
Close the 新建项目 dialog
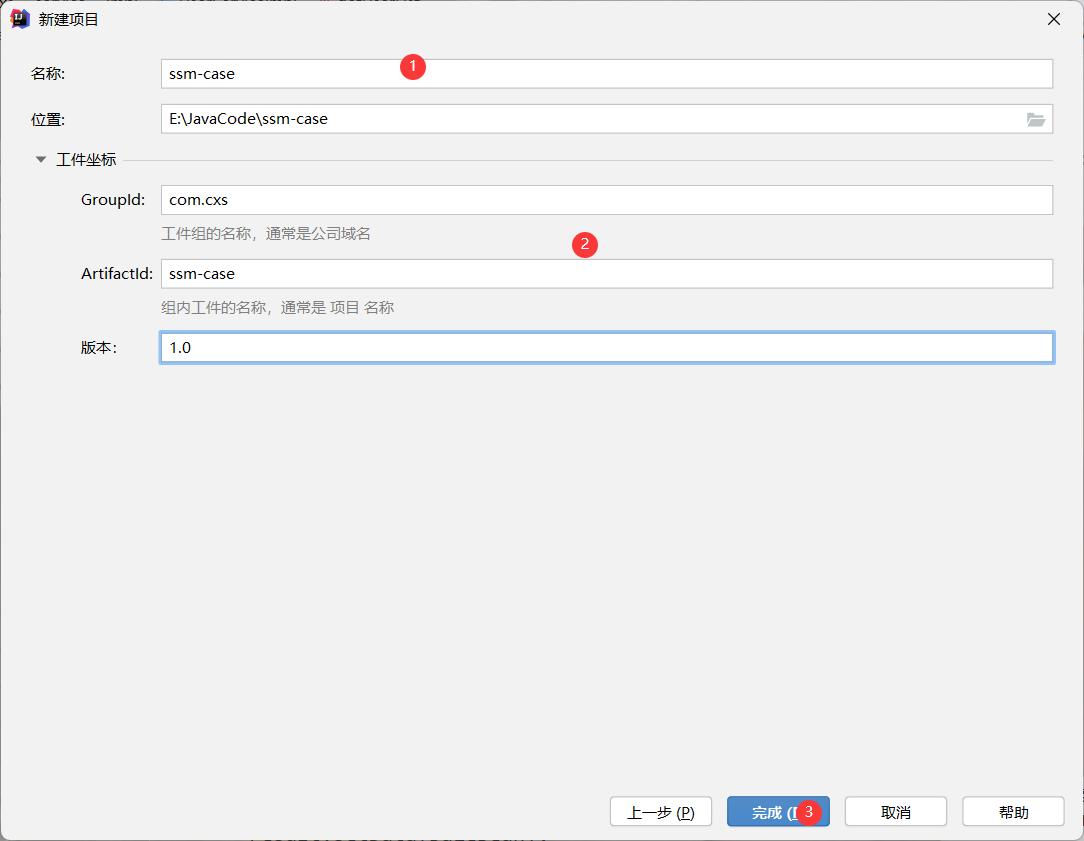coord(1054,19)
